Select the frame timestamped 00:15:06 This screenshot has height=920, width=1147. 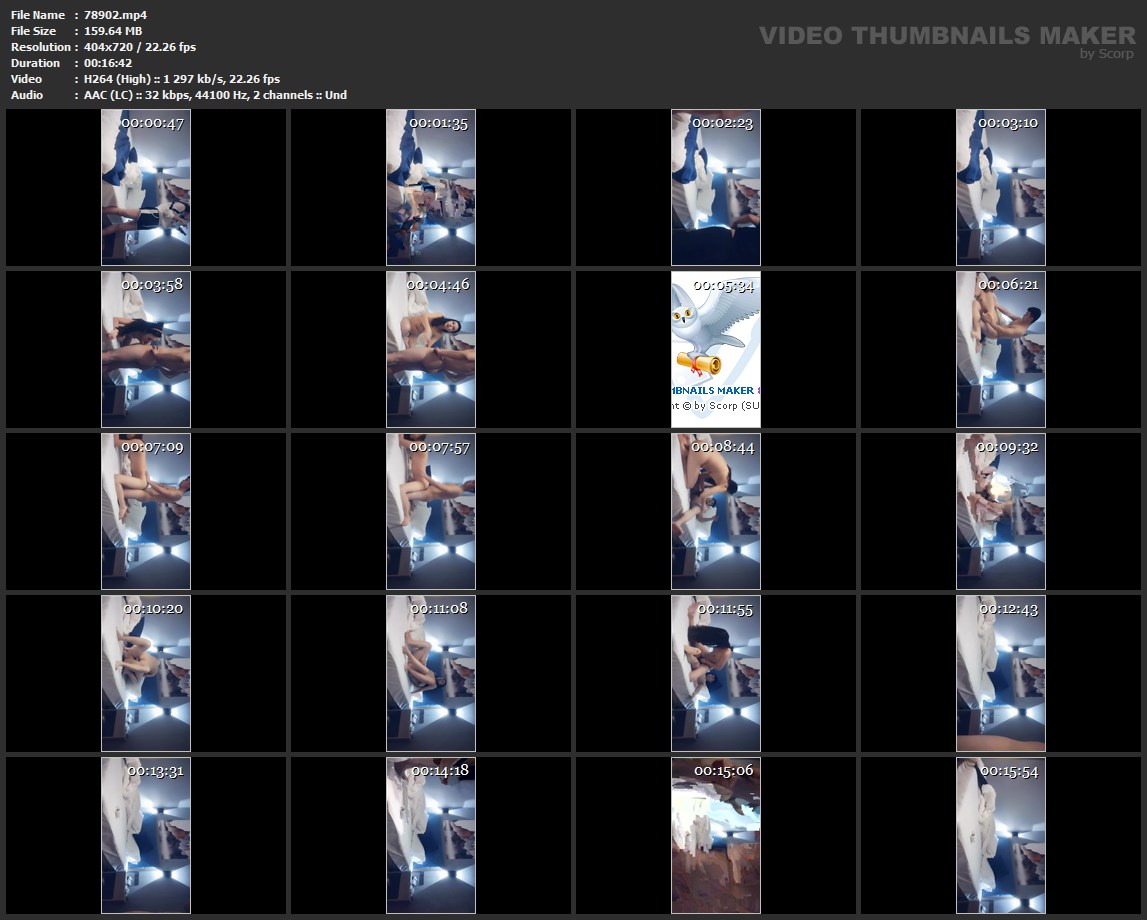click(x=716, y=835)
